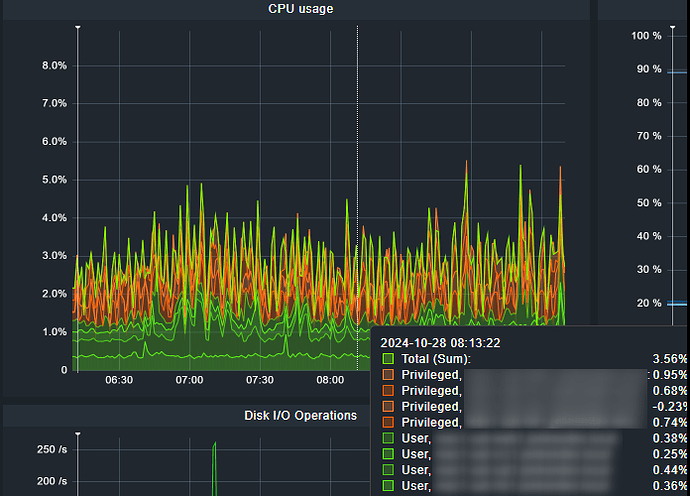Click the 2.0% CPU axis label
The width and height of the screenshot is (690, 496).
click(x=55, y=294)
